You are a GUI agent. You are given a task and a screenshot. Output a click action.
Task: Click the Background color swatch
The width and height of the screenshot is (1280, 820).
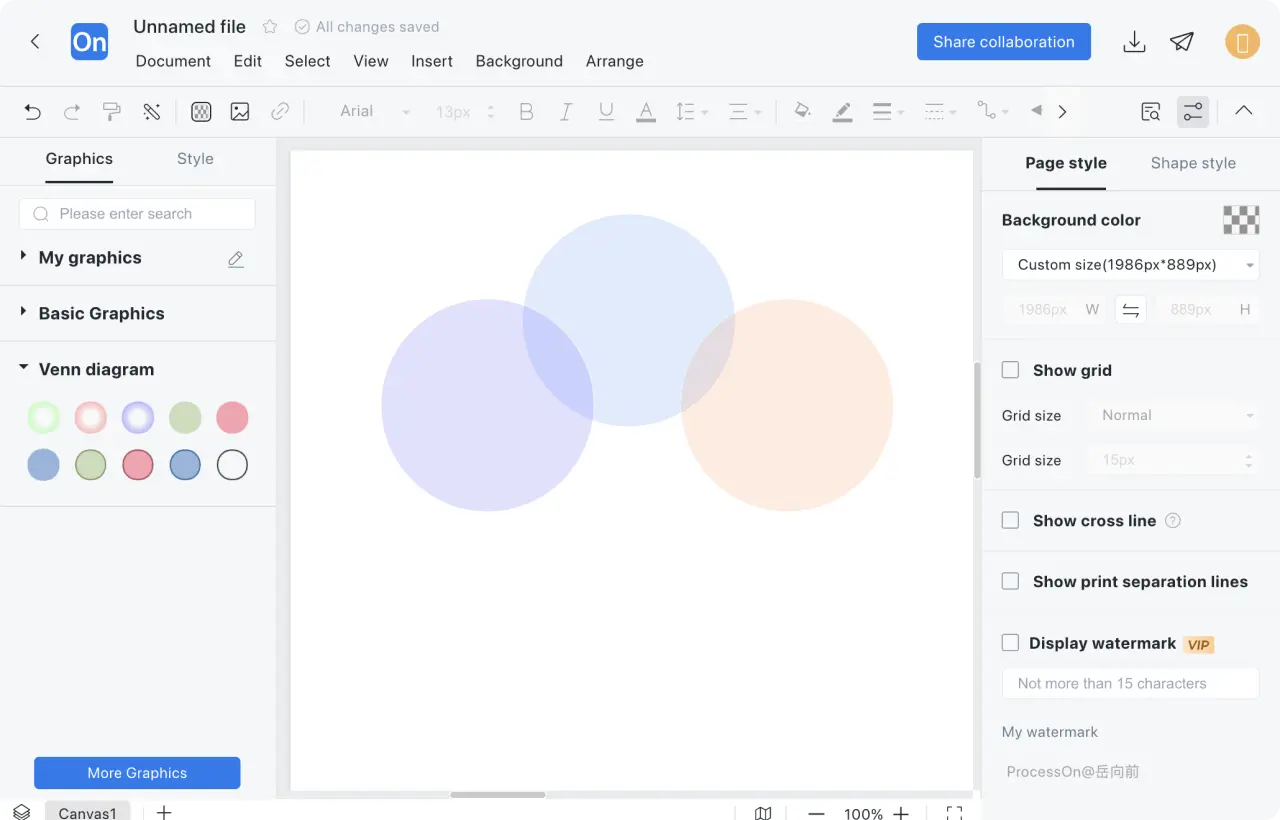tap(1241, 220)
